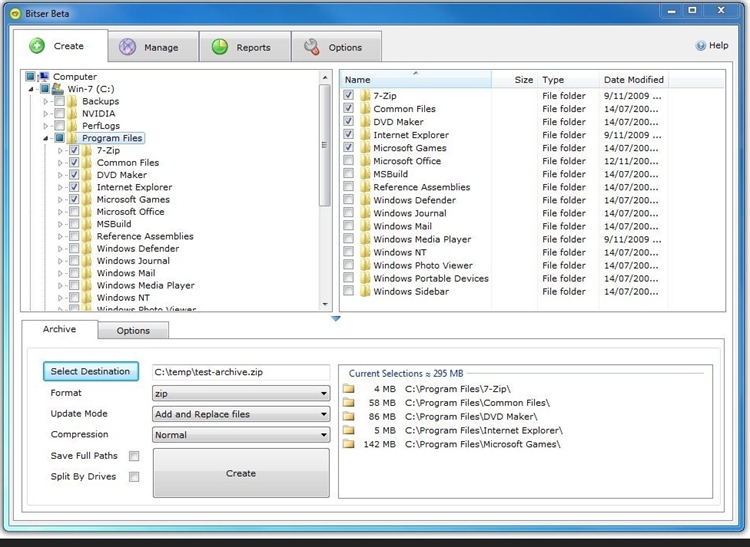The width and height of the screenshot is (750, 547).
Task: Expand the Backups folder in the tree
Action: (x=46, y=101)
